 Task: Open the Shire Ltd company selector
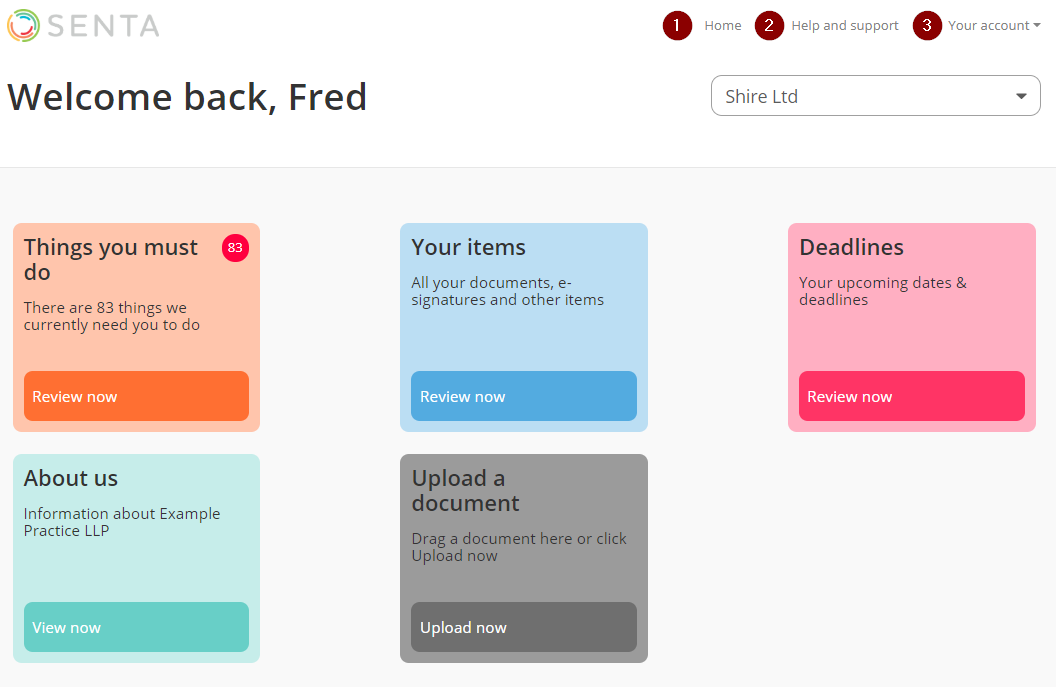[x=876, y=96]
